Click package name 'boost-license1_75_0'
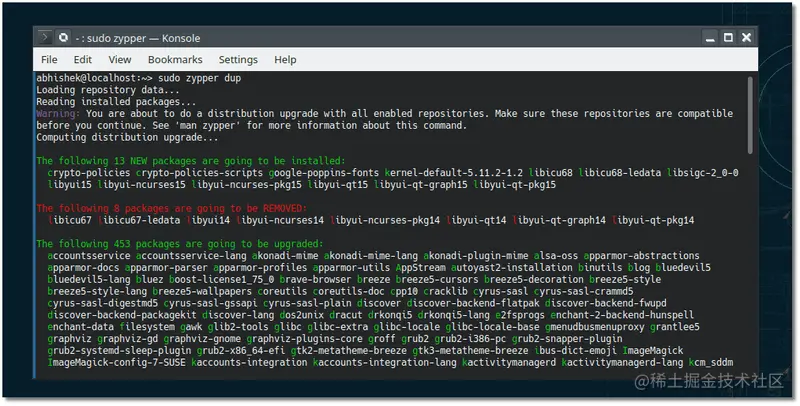The height and width of the screenshot is (406, 800). [x=221, y=280]
